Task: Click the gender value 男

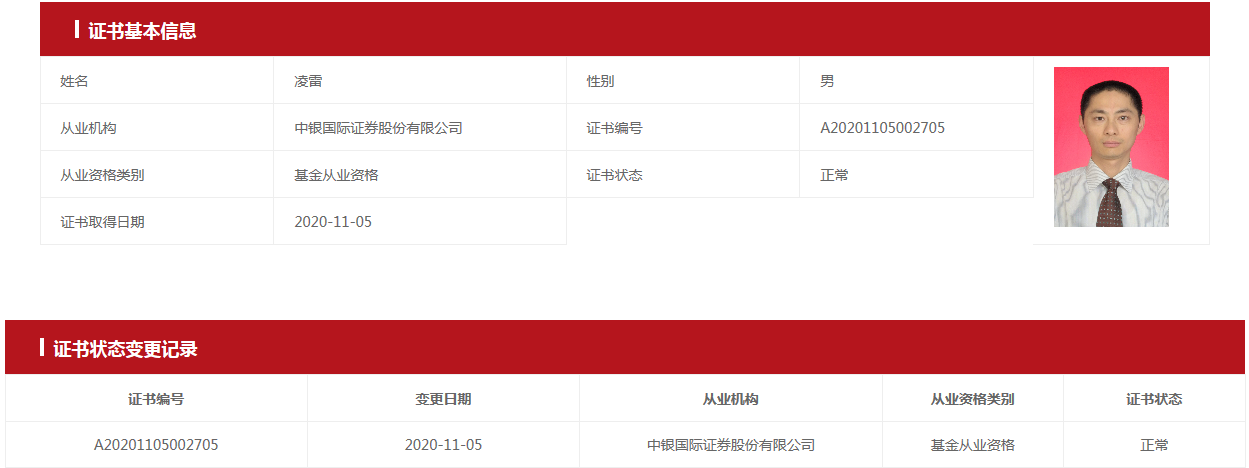Action: [x=827, y=81]
